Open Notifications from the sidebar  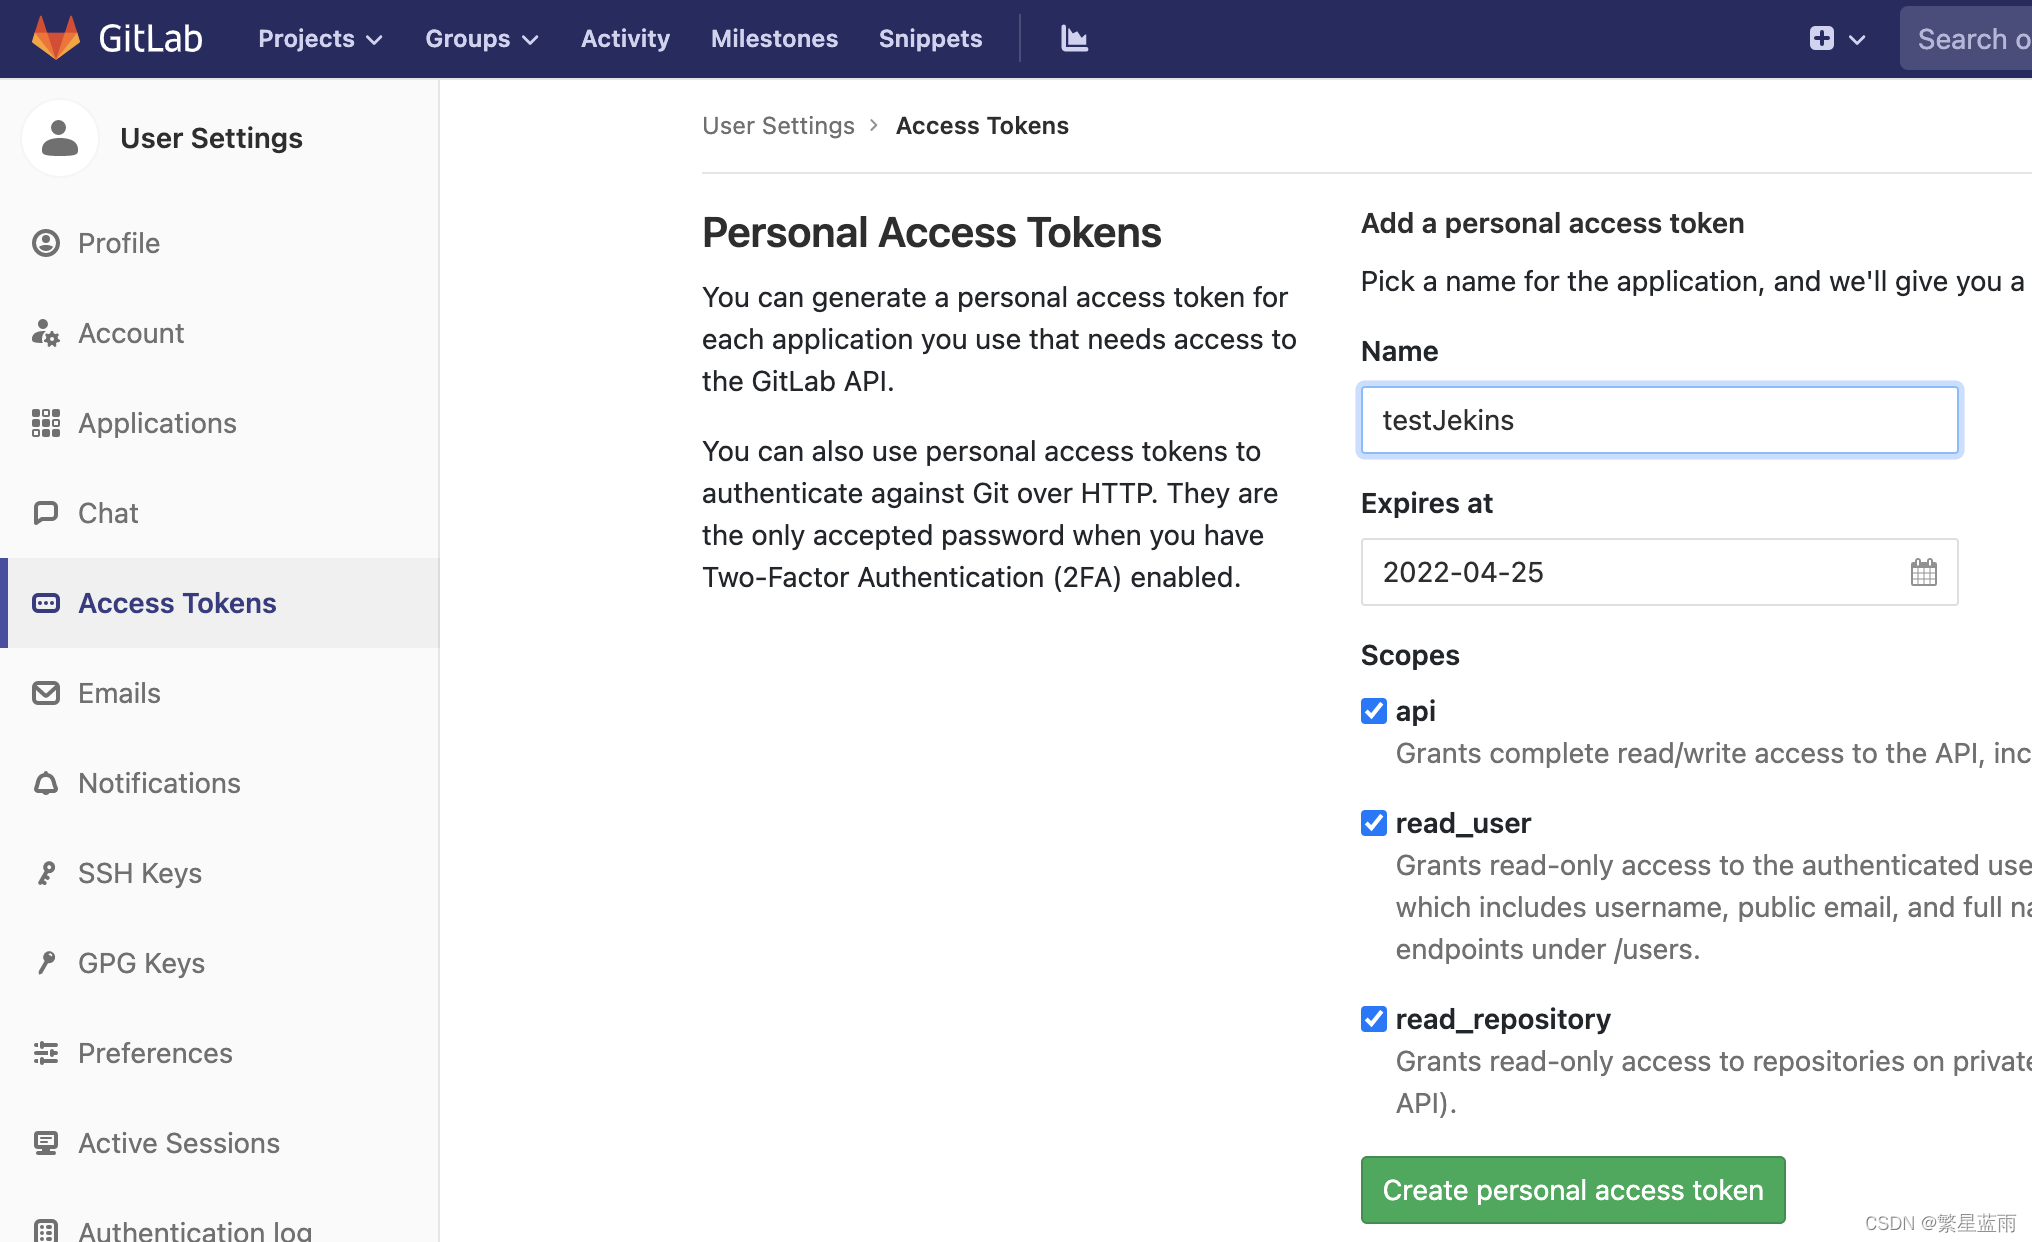(159, 783)
